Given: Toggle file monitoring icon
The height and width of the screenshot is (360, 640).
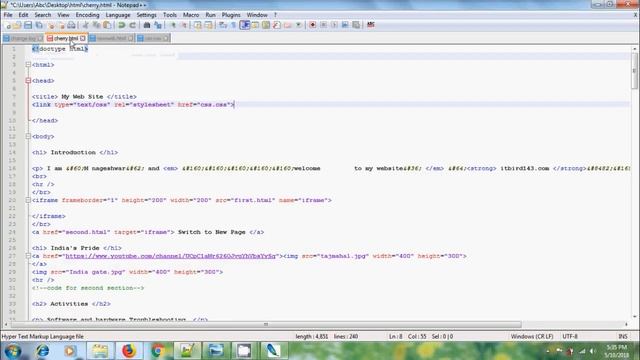Looking at the screenshot, I should (x=298, y=25).
